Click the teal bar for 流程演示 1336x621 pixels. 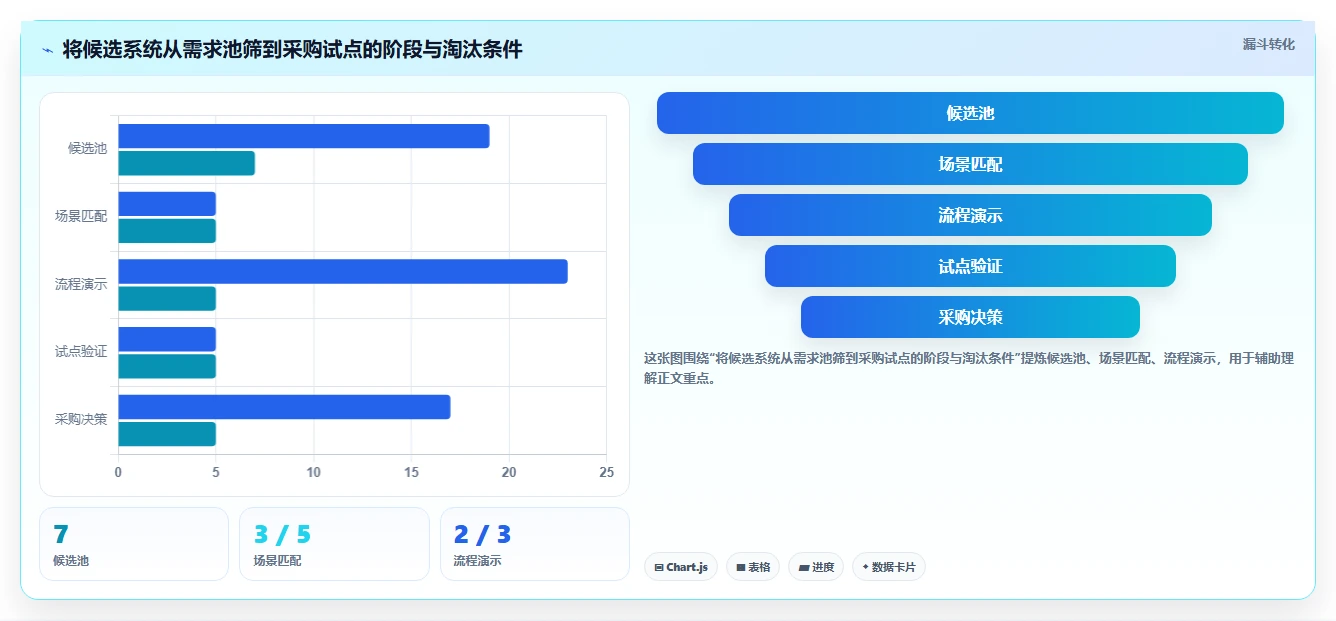(x=167, y=298)
